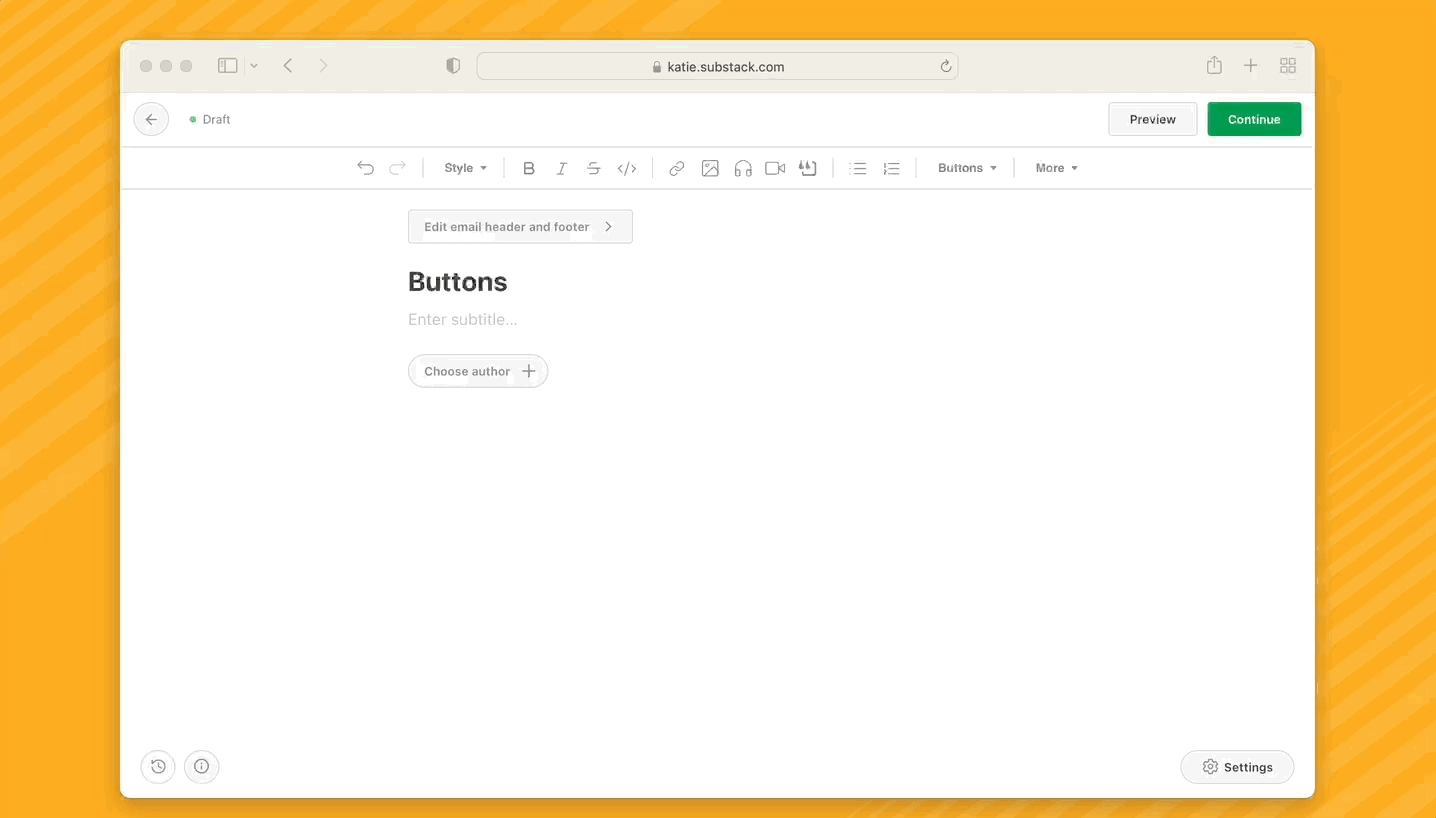Apply strikethrough to text
1436x818 pixels.
tap(593, 168)
